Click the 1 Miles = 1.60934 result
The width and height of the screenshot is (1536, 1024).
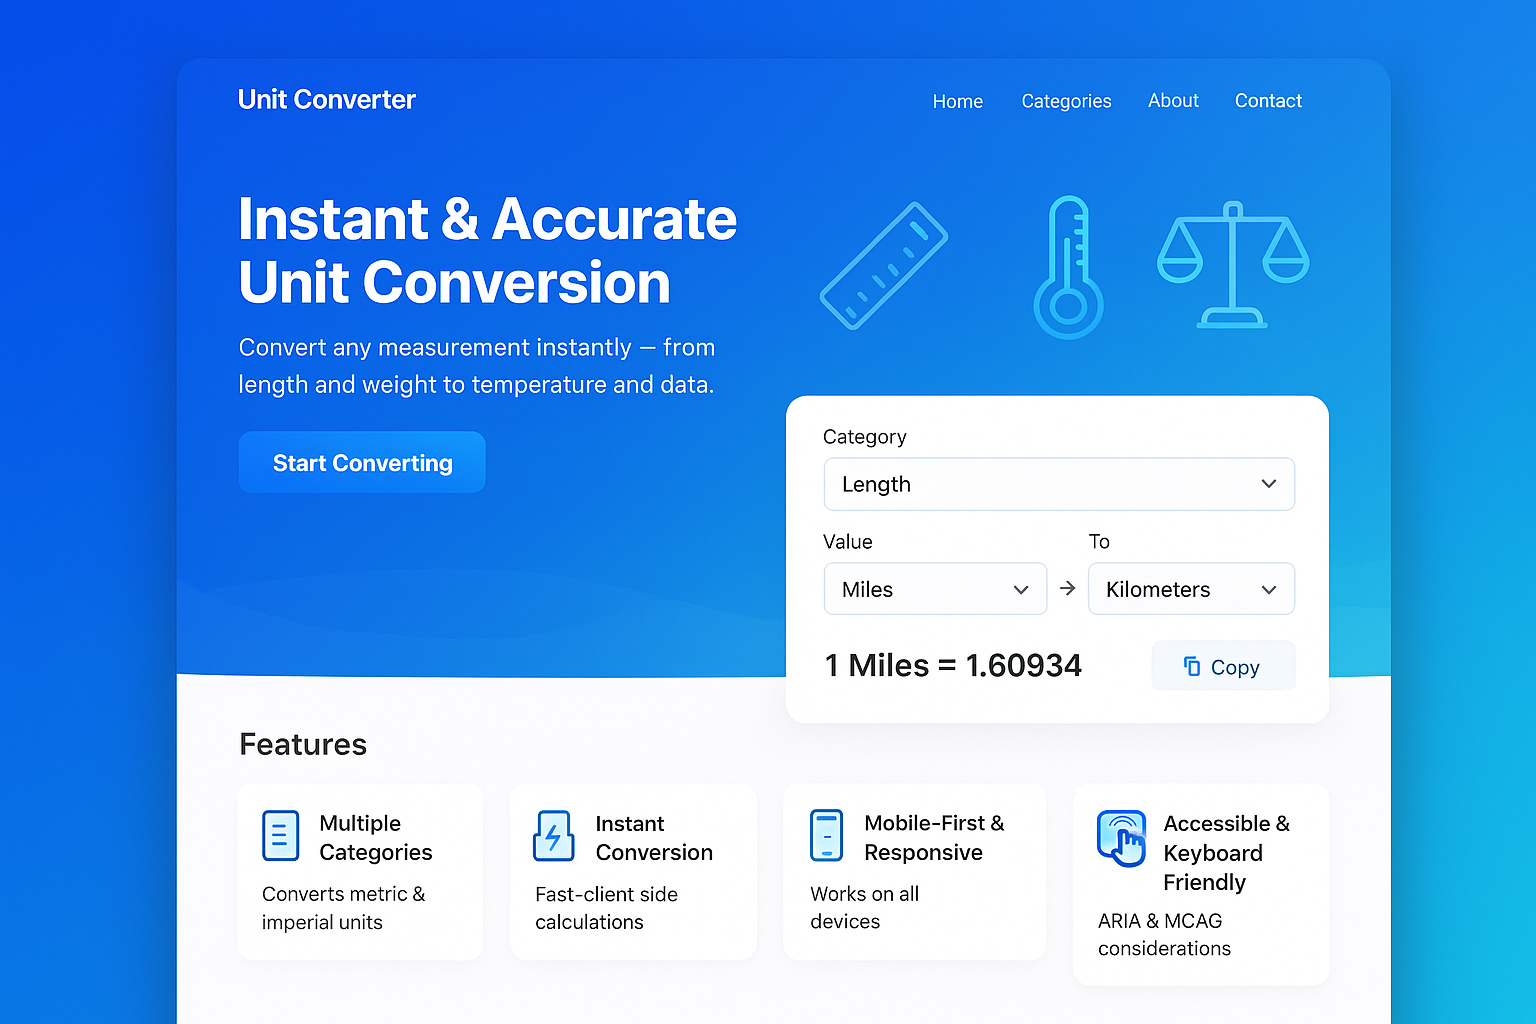point(952,666)
